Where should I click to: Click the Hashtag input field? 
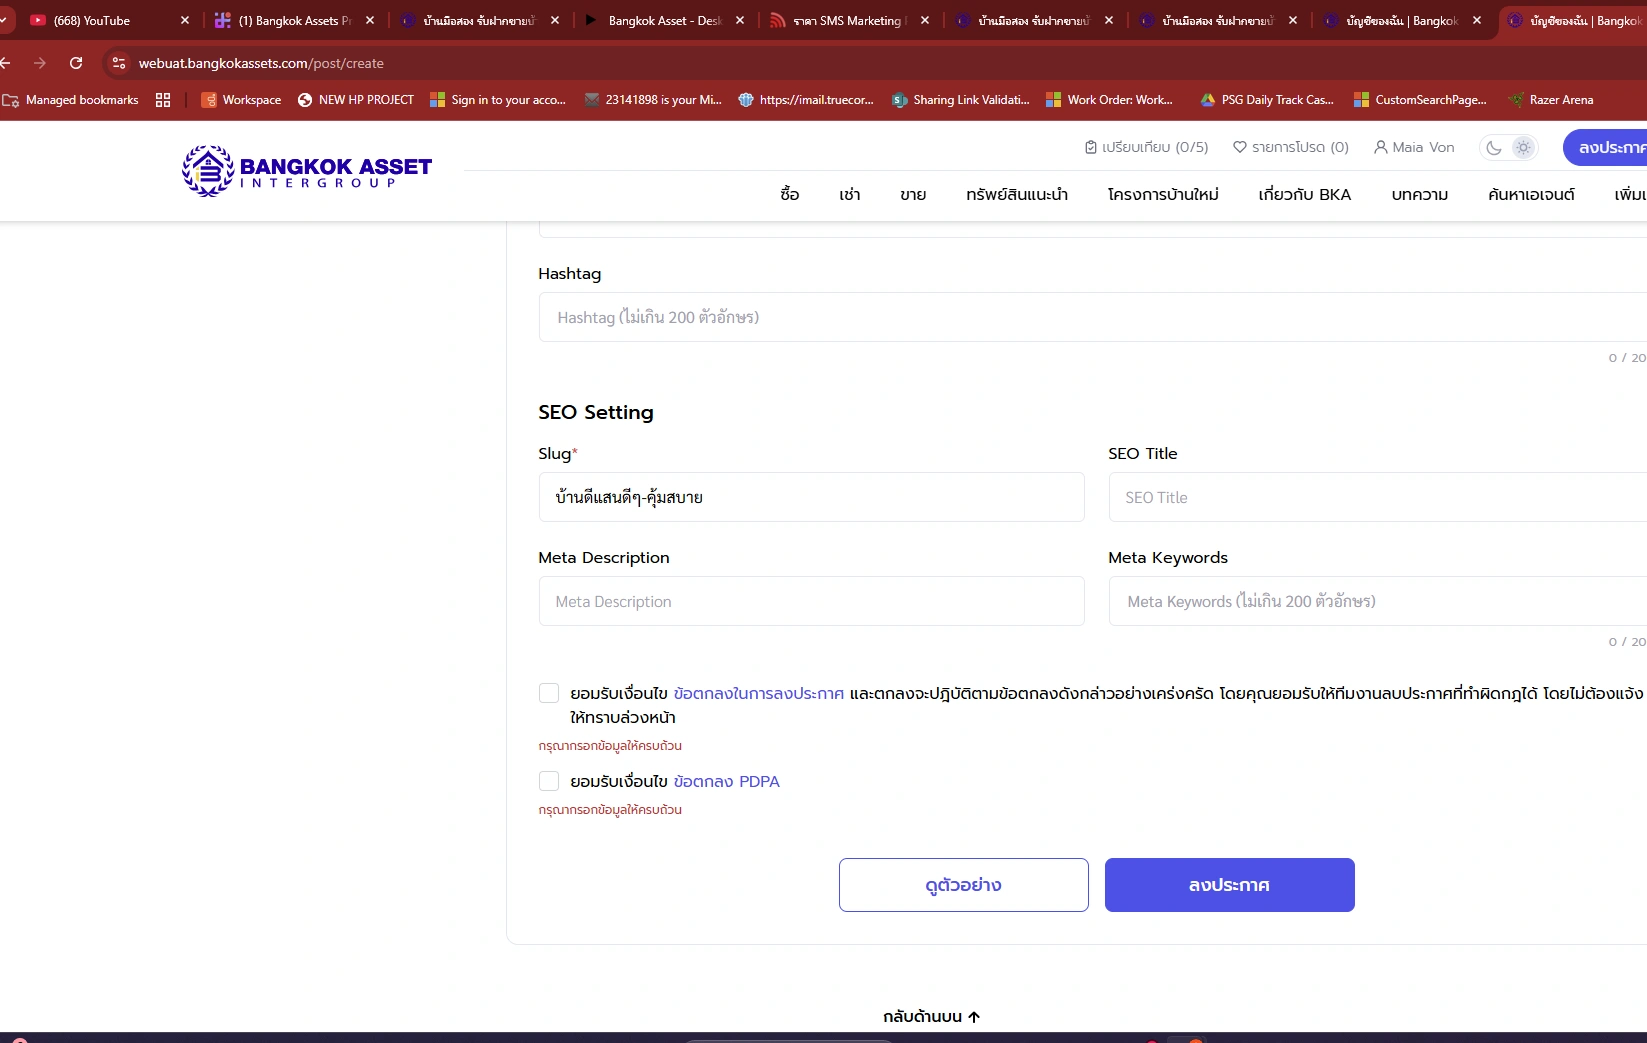pyautogui.click(x=1092, y=317)
